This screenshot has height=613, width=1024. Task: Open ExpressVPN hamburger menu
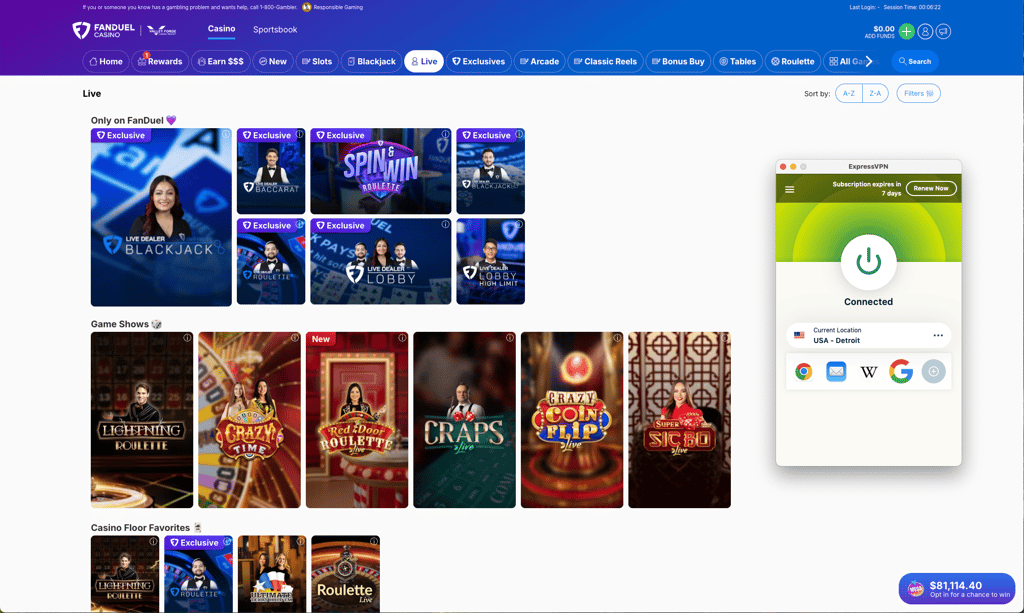[x=790, y=189]
